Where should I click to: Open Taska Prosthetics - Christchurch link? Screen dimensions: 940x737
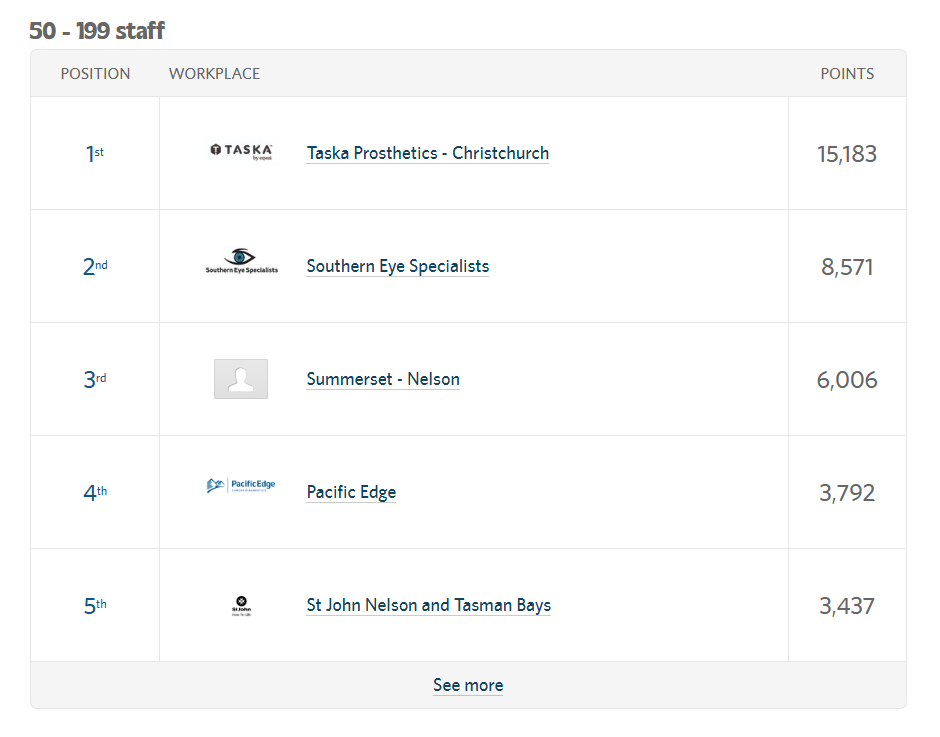[x=427, y=153]
